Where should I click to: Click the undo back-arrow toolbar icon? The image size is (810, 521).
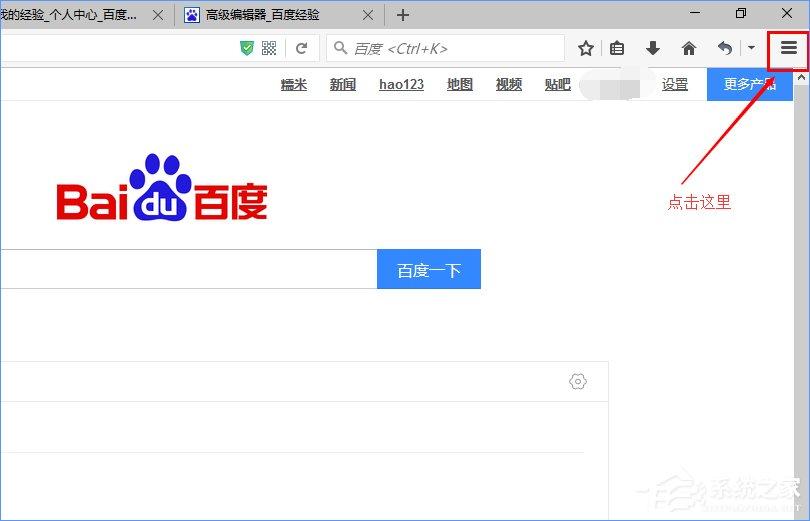tap(725, 49)
